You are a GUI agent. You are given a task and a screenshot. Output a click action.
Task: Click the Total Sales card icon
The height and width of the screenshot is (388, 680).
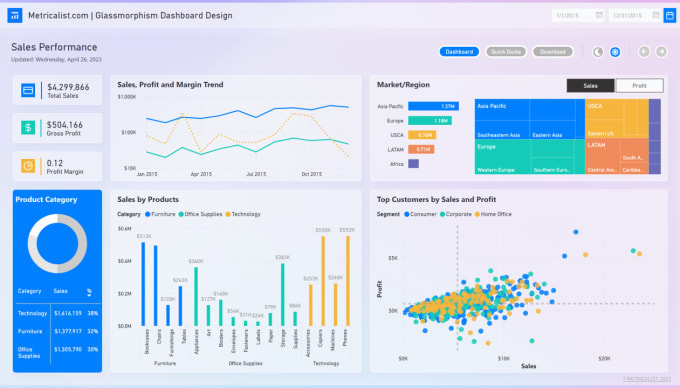[28, 90]
